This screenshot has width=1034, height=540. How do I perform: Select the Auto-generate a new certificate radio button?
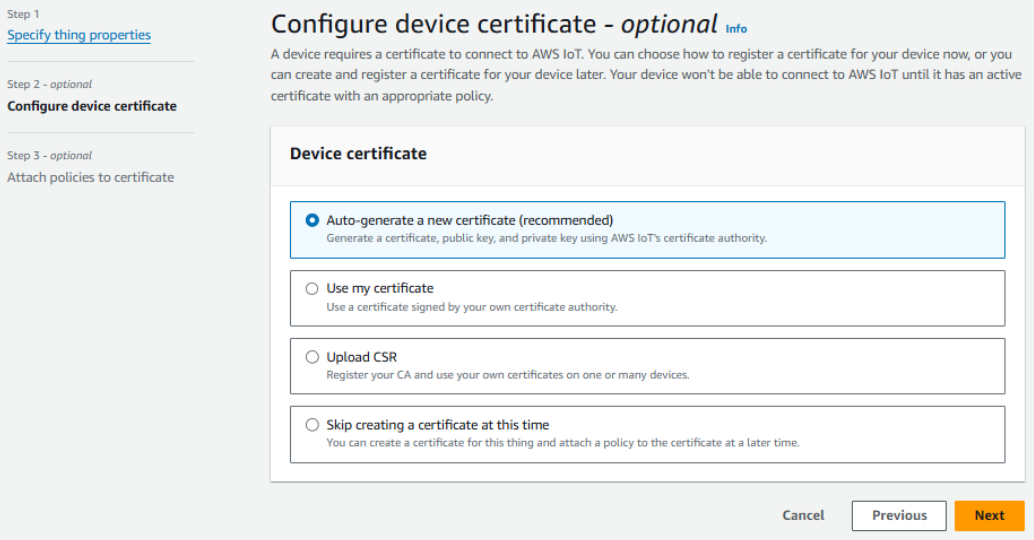[x=312, y=220]
